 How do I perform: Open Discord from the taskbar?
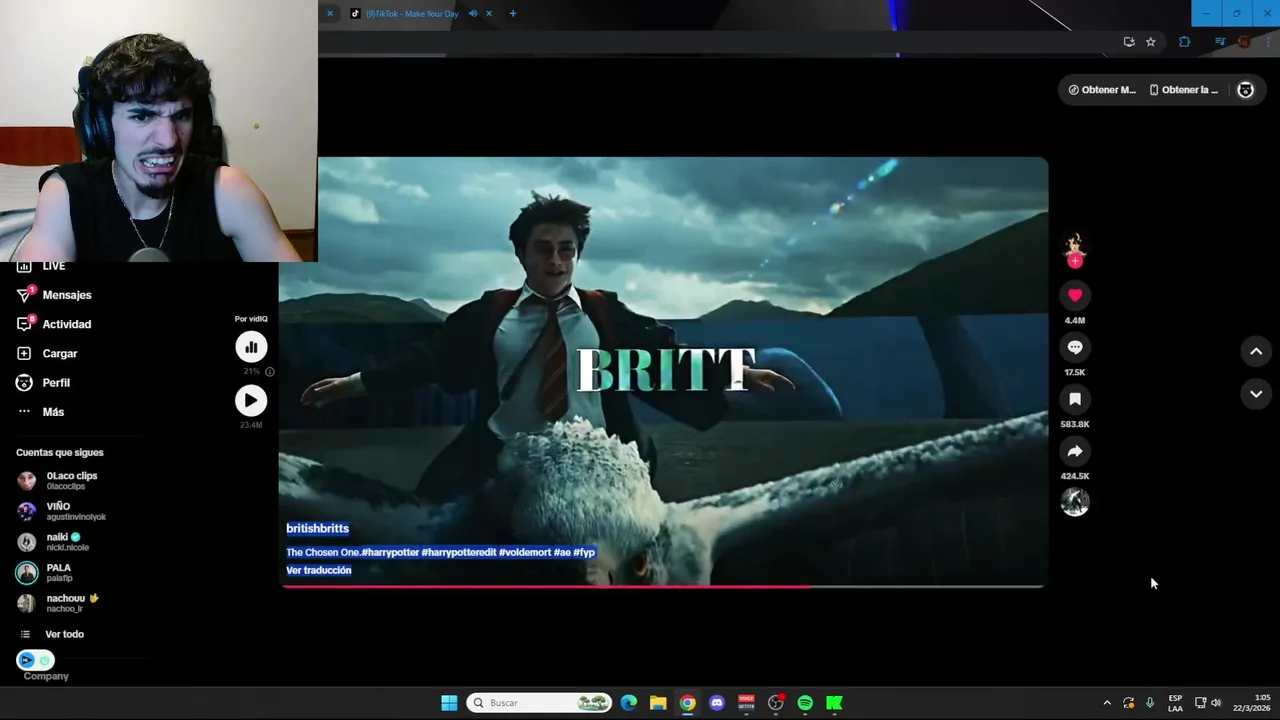tap(717, 703)
